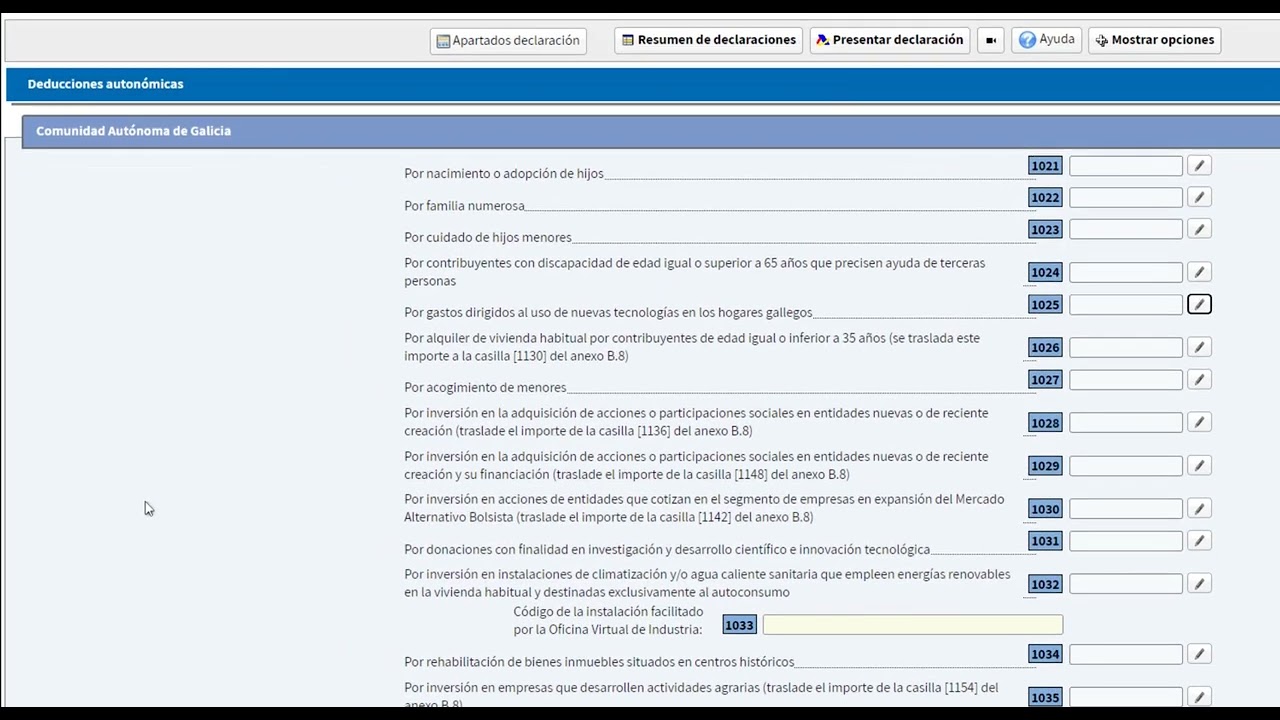Click pencil icon next to casilla 1031
Image resolution: width=1280 pixels, height=720 pixels.
point(1199,541)
